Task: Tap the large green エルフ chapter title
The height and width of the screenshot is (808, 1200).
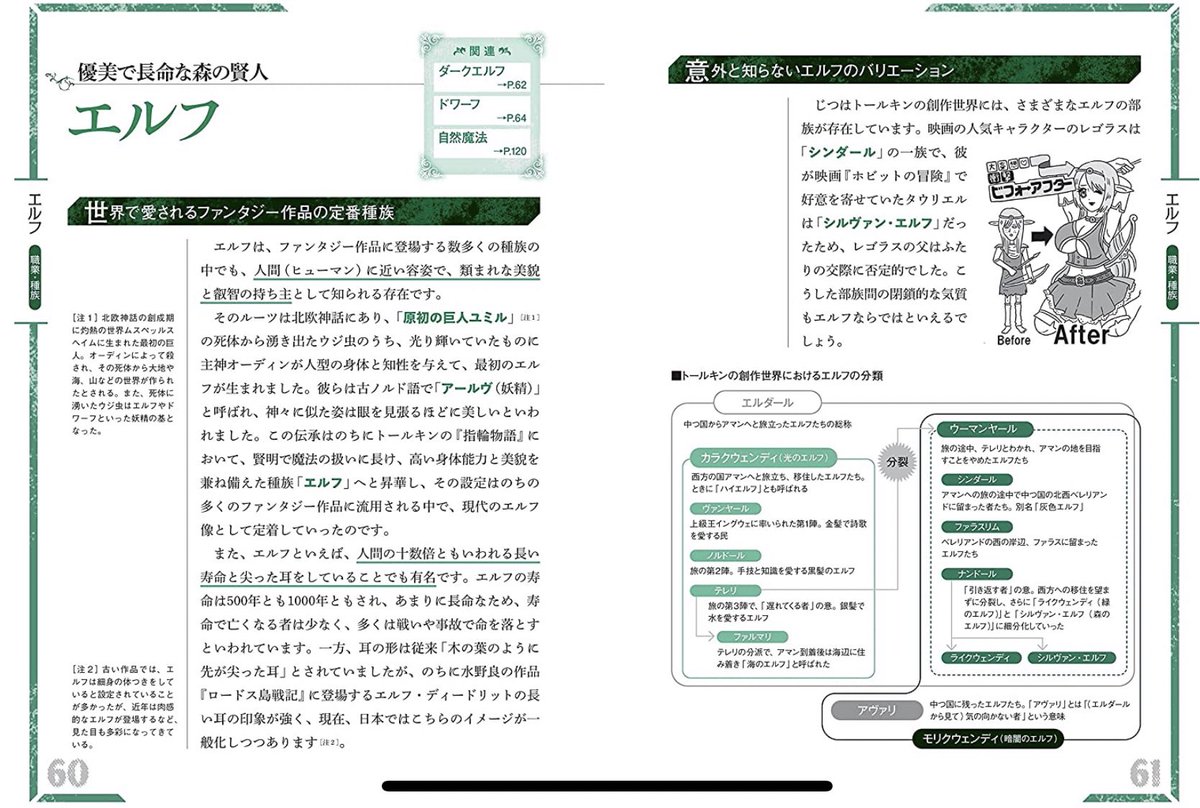Action: (x=143, y=119)
